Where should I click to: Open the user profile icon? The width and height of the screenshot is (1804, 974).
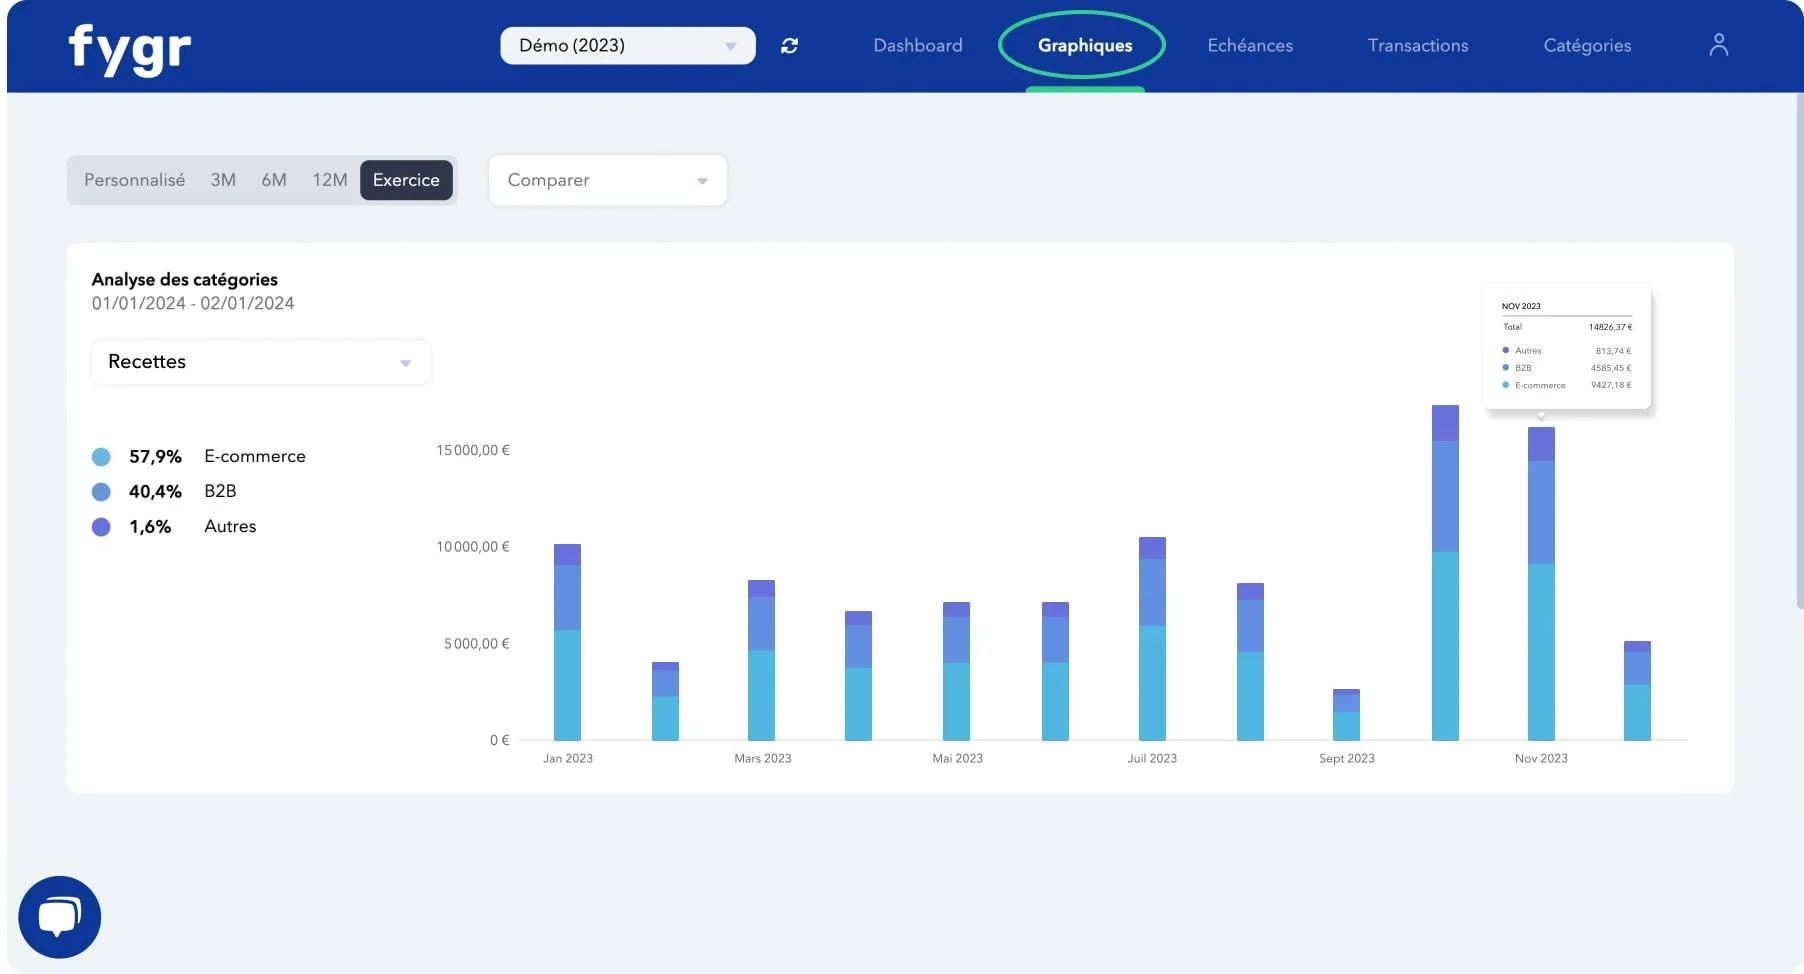coord(1718,45)
